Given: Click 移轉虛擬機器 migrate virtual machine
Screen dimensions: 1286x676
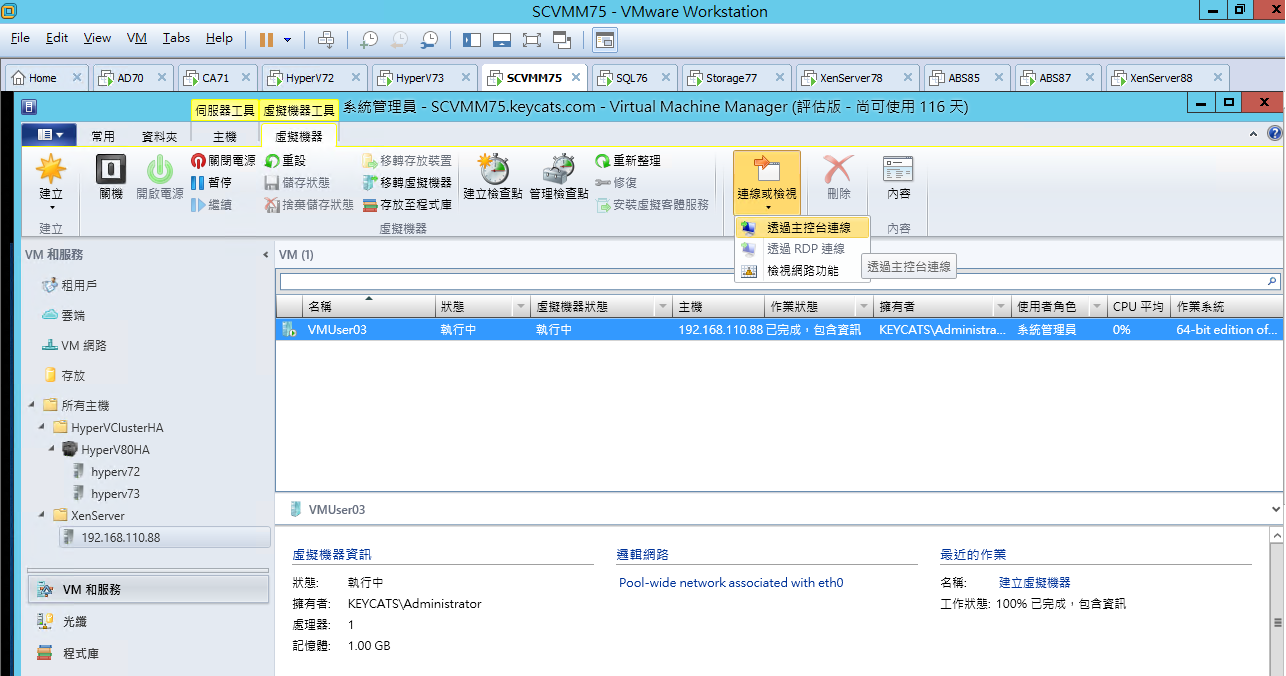Looking at the screenshot, I should (407, 182).
